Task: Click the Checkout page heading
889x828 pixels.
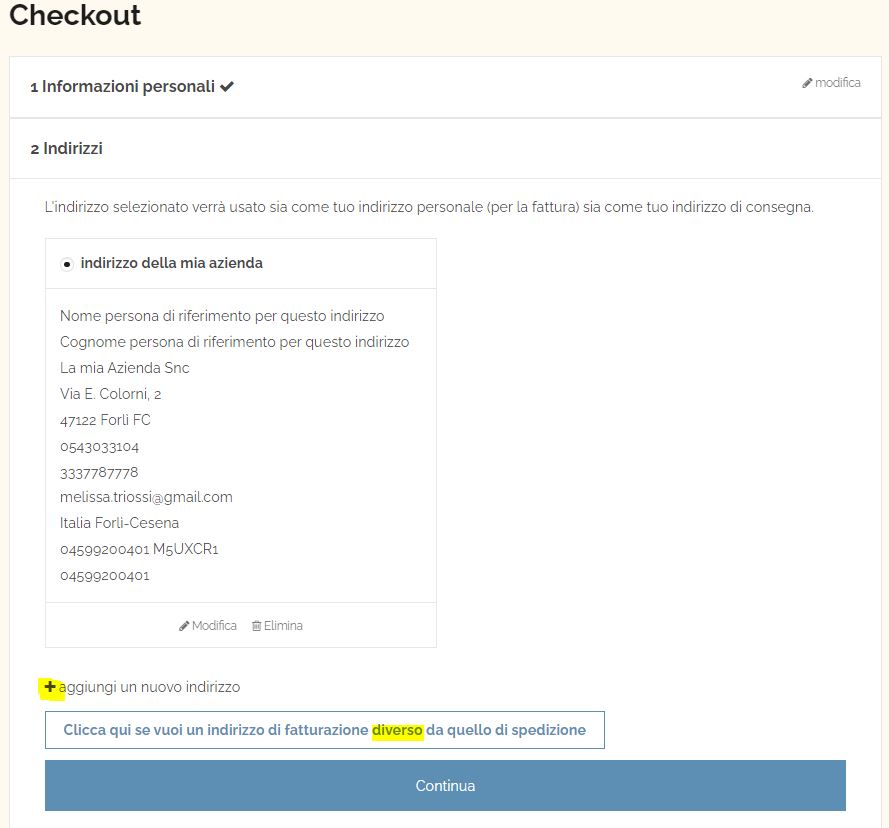Action: (75, 15)
